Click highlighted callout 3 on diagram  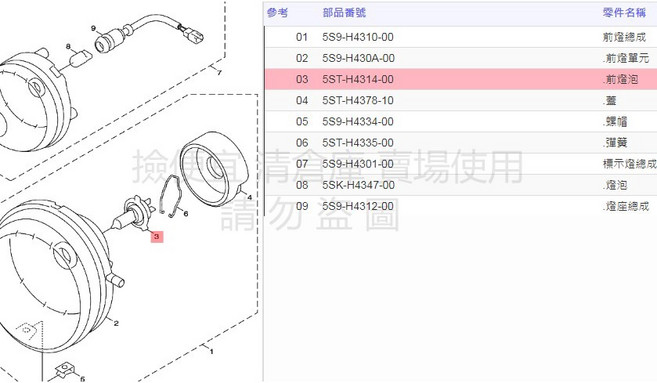(157, 237)
